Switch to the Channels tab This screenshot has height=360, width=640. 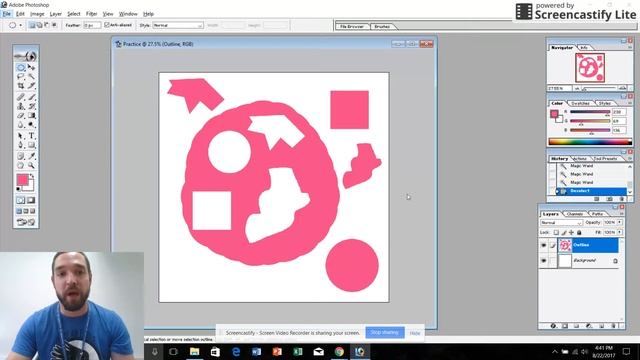click(575, 214)
